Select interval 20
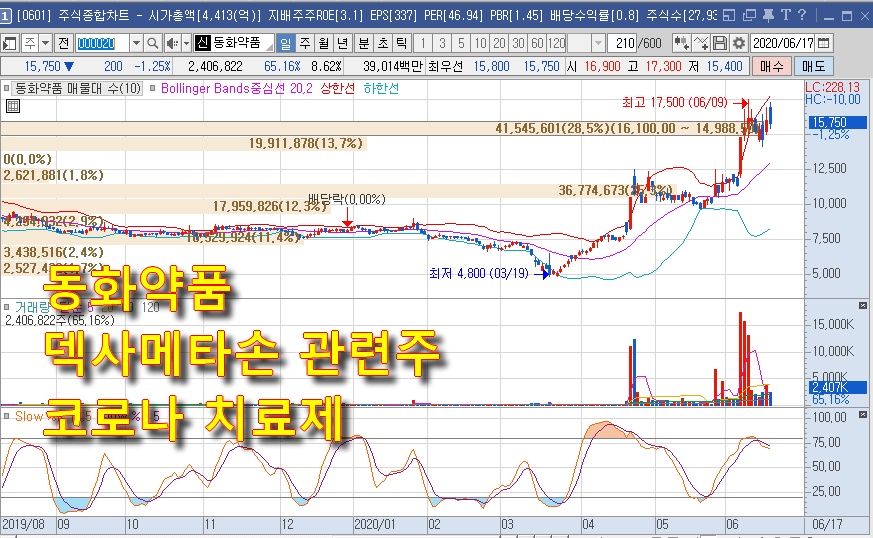The width and height of the screenshot is (873, 538). coord(499,43)
